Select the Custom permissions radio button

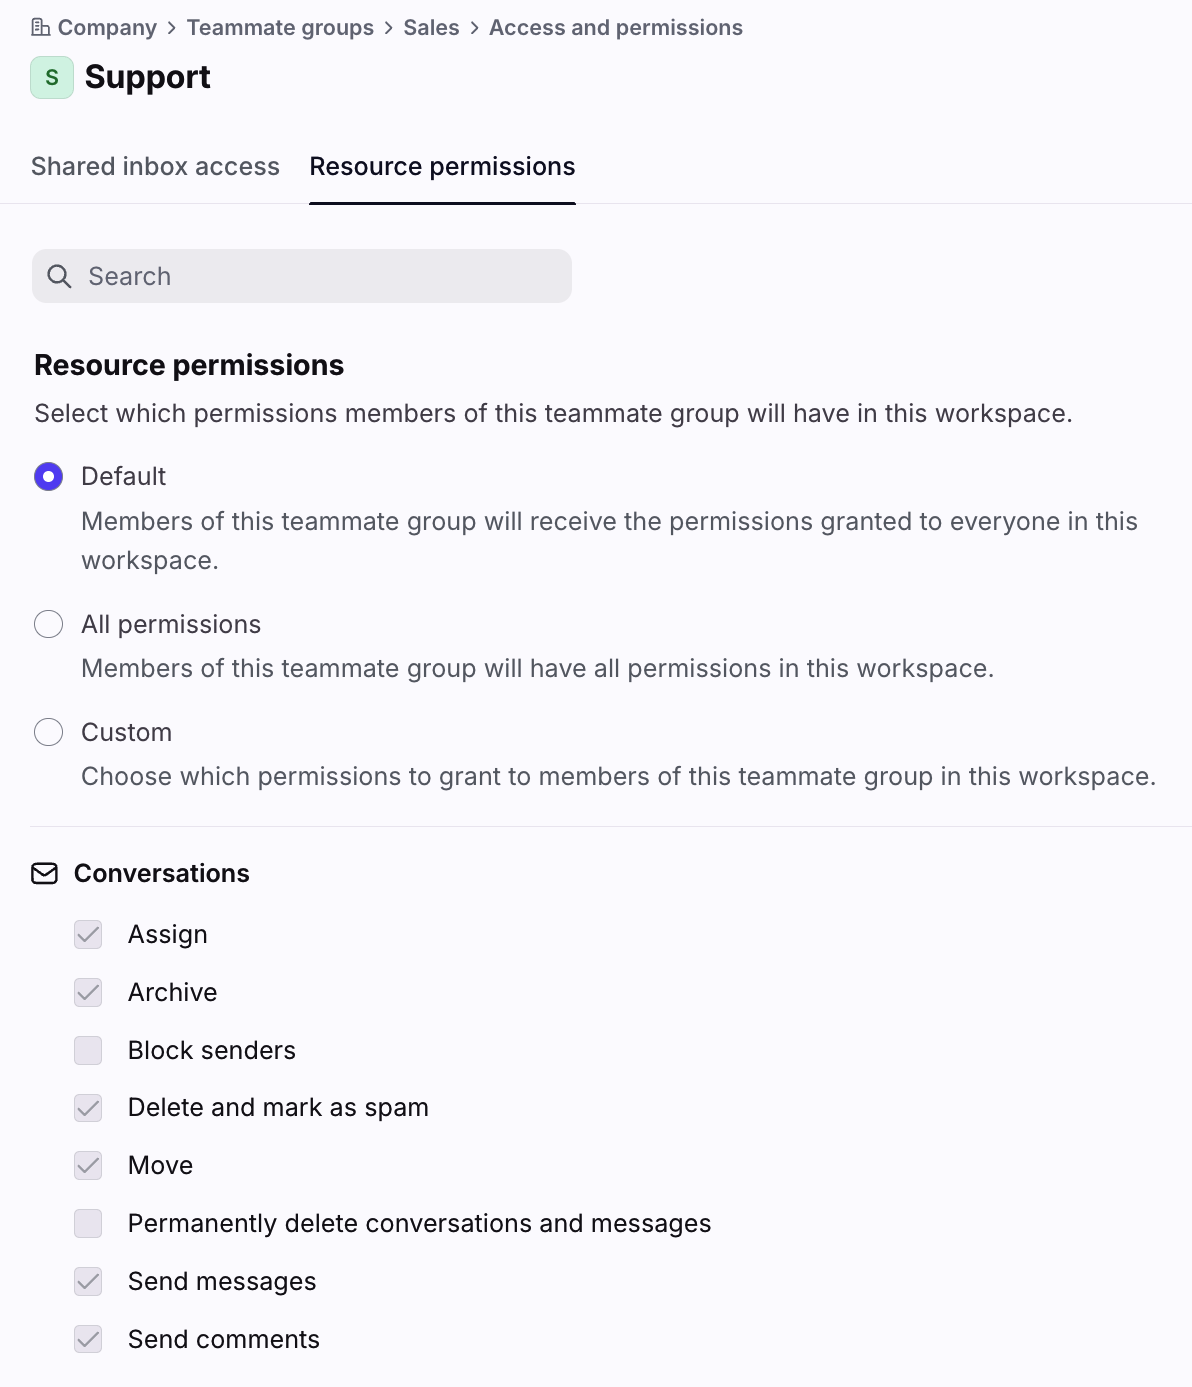pos(49,733)
